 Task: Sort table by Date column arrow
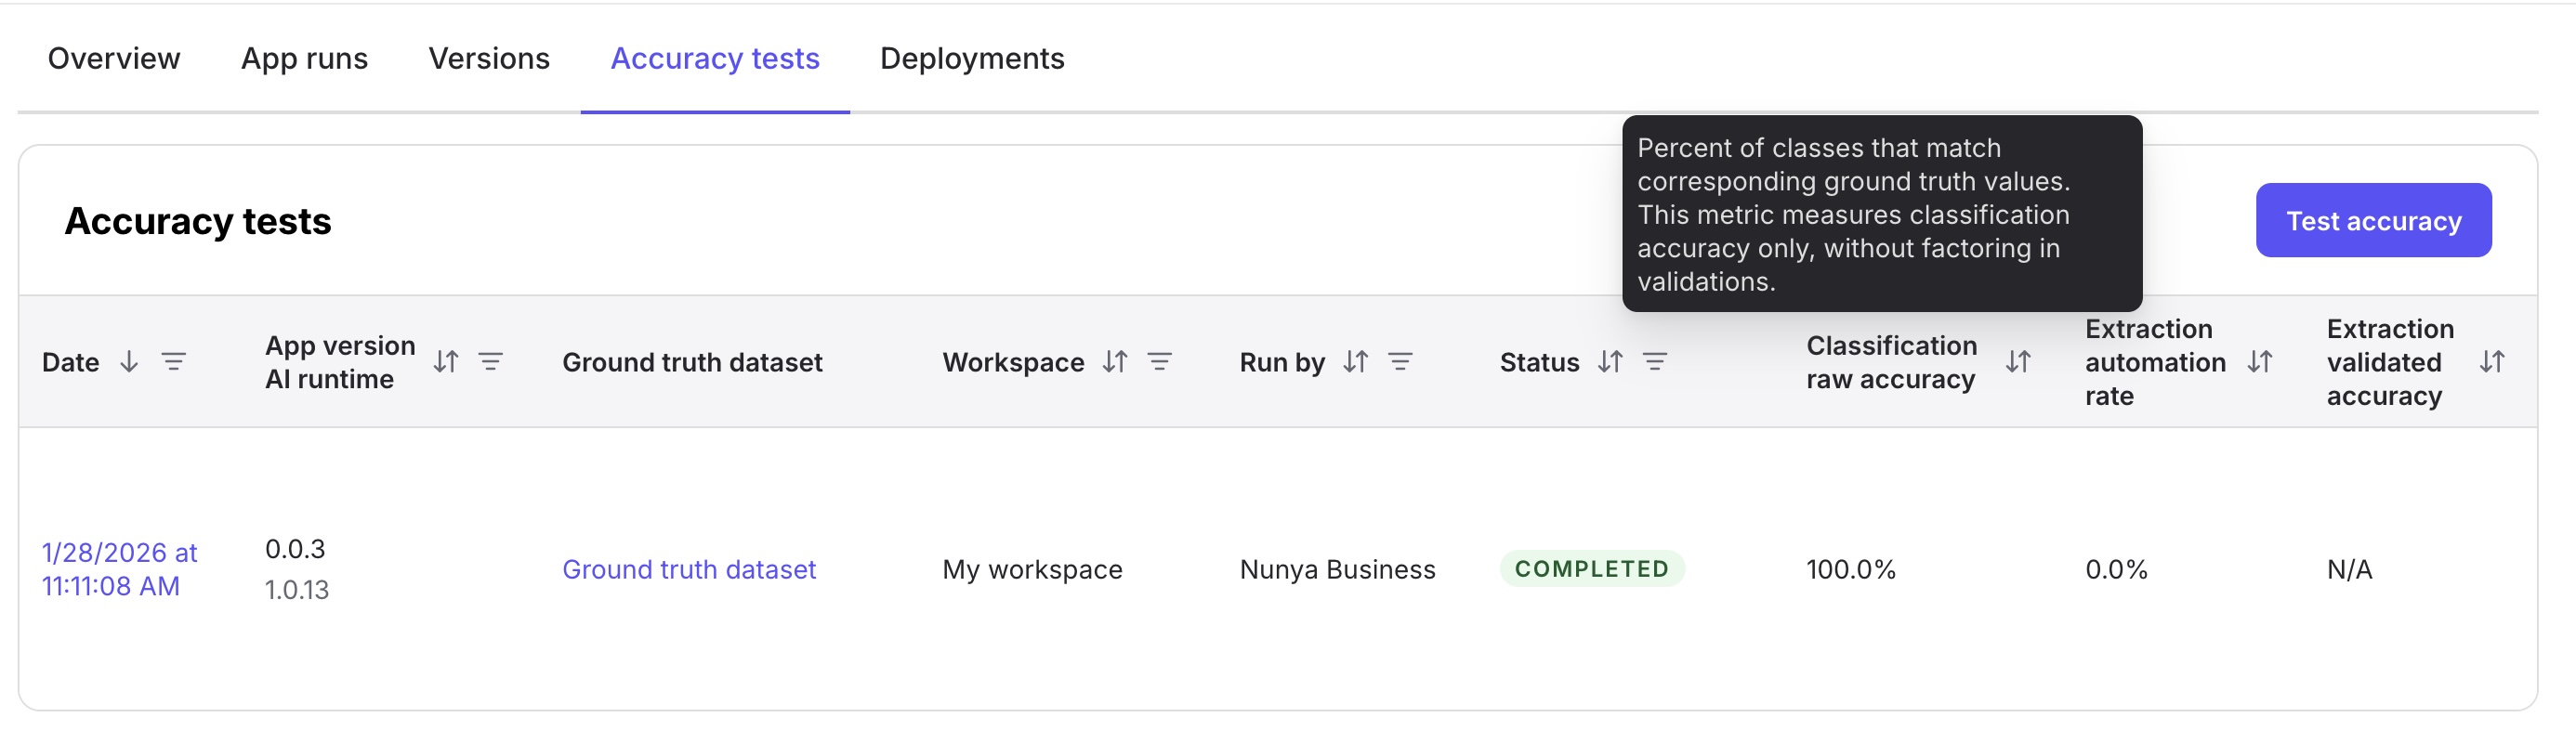(129, 362)
